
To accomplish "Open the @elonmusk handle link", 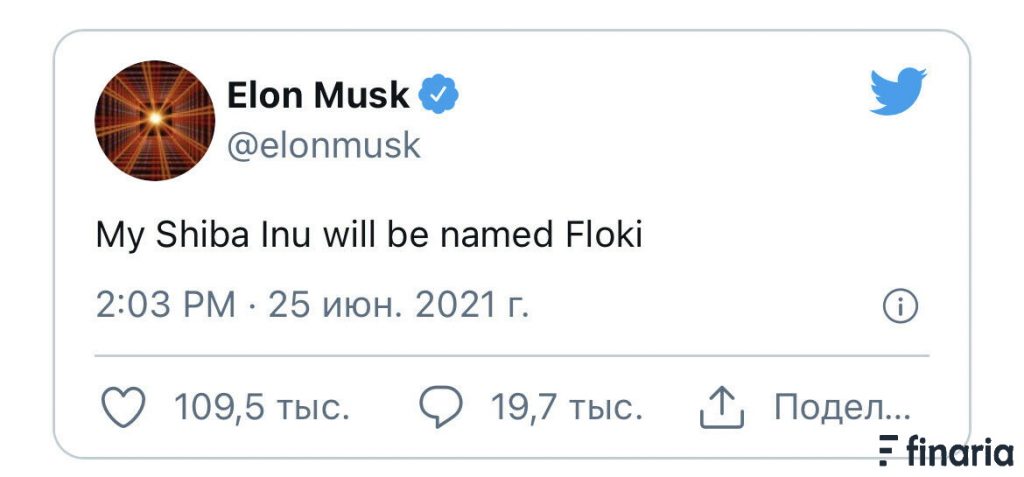I will click(x=323, y=145).
